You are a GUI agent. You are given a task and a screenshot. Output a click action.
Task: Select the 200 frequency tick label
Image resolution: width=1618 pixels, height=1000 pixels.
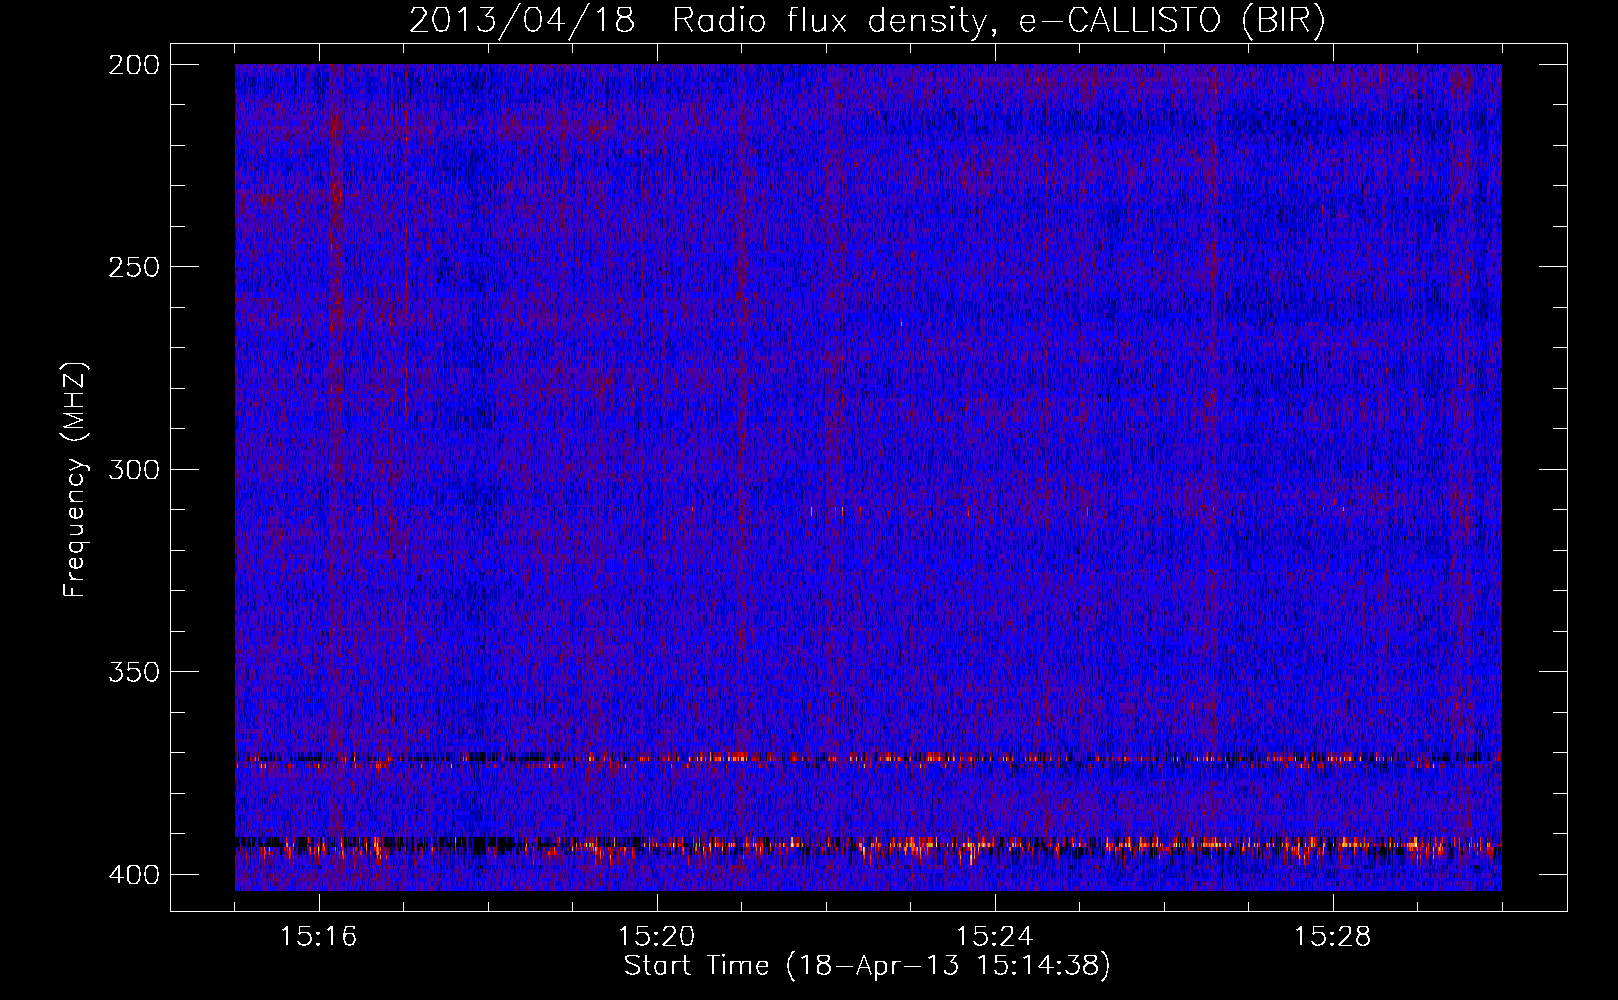click(x=134, y=64)
